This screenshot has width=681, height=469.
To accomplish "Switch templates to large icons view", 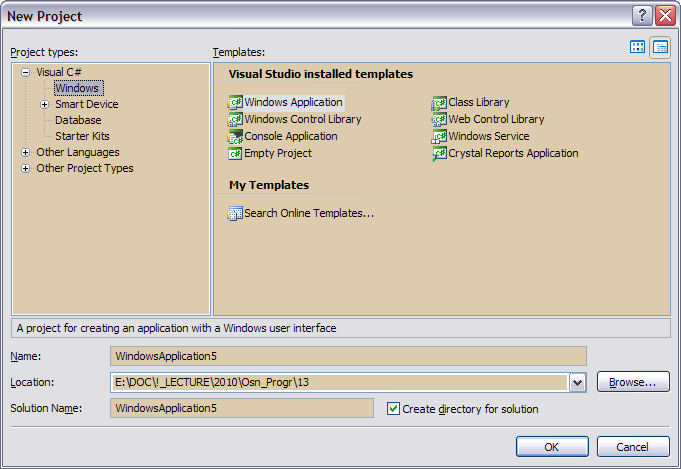I will click(638, 47).
